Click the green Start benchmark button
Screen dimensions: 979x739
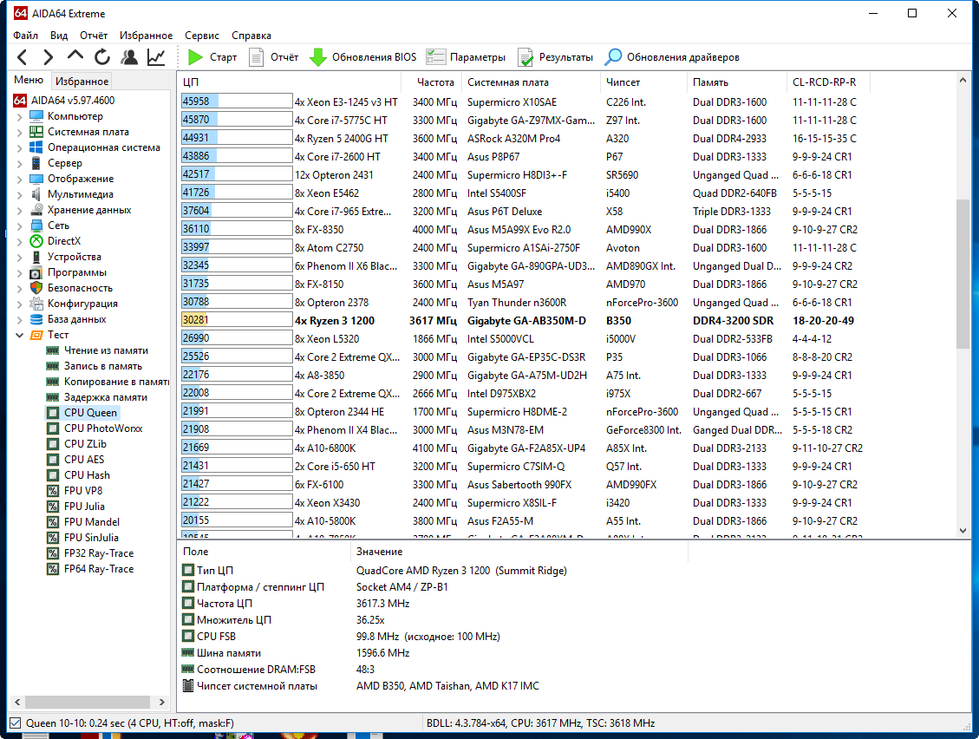(x=212, y=57)
